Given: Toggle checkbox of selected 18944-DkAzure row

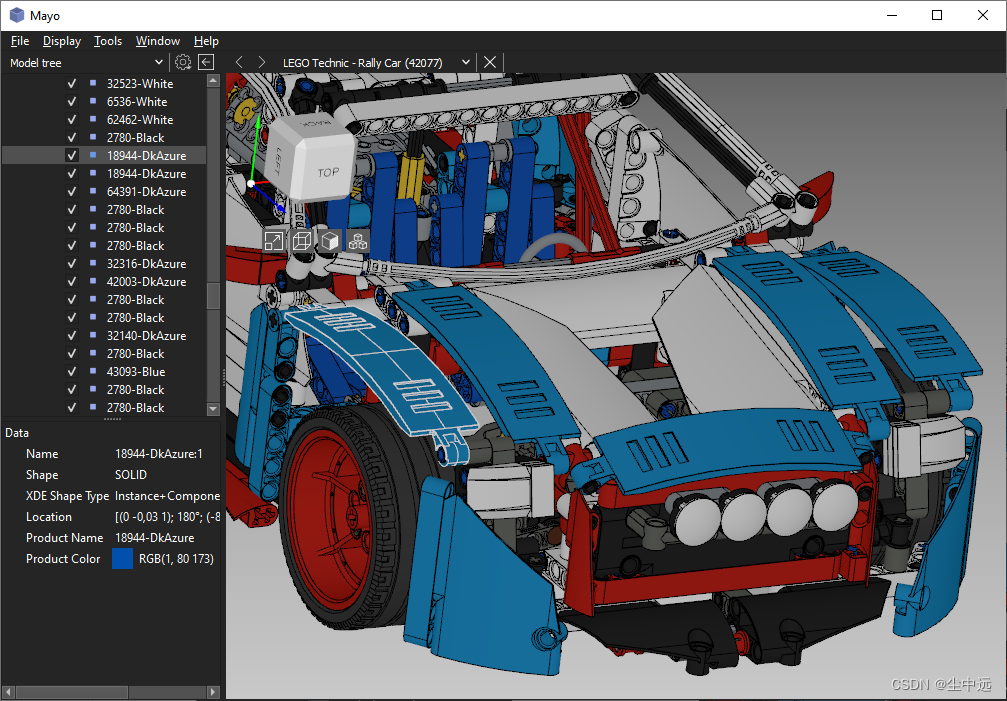Looking at the screenshot, I should pyautogui.click(x=72, y=155).
